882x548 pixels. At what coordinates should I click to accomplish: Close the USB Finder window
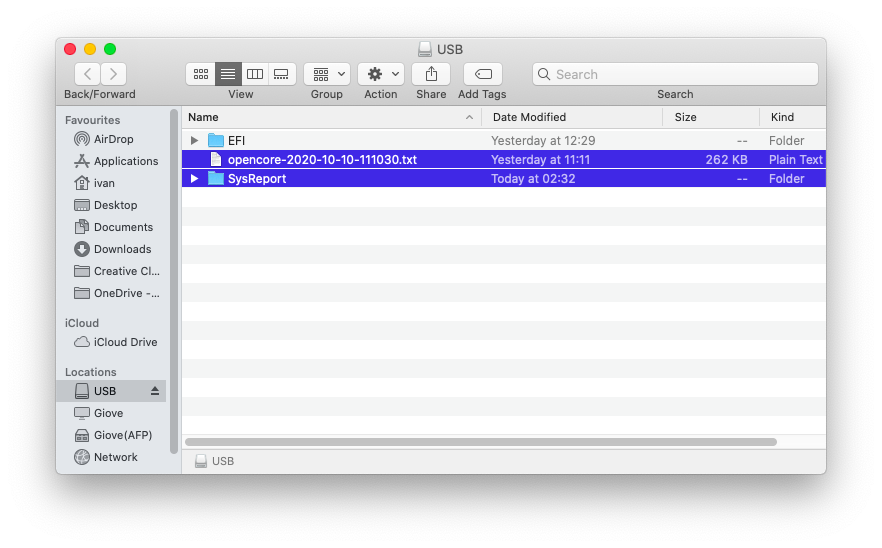(x=70, y=49)
